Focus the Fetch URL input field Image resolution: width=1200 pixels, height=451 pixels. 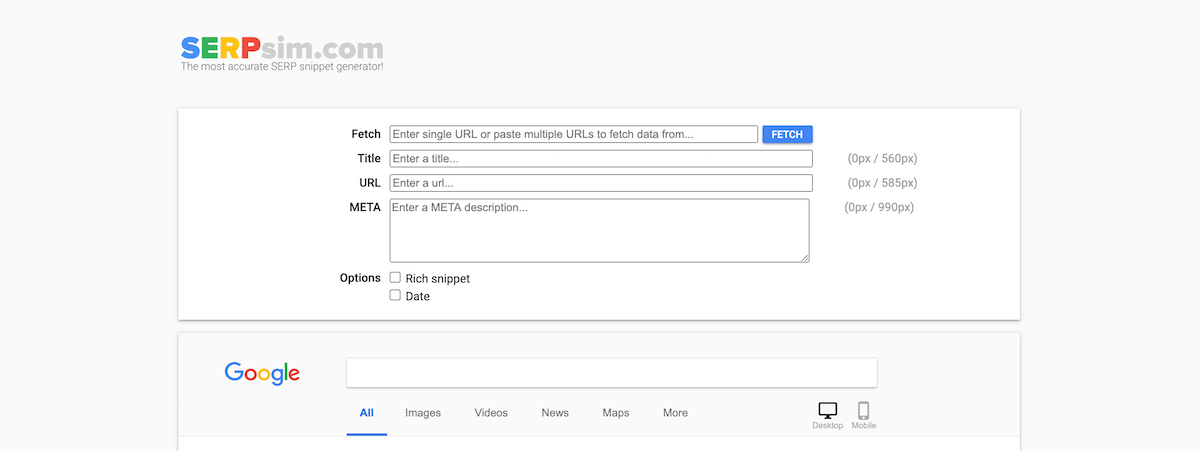click(x=573, y=134)
